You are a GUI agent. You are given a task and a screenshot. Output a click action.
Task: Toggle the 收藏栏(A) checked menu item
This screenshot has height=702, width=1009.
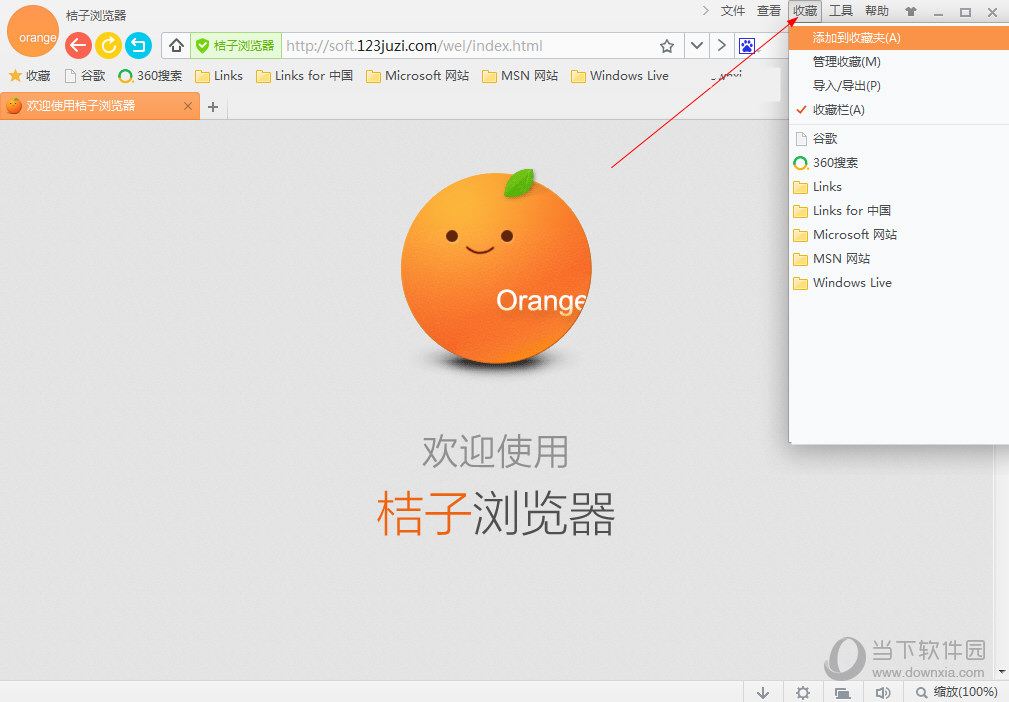pyautogui.click(x=838, y=110)
